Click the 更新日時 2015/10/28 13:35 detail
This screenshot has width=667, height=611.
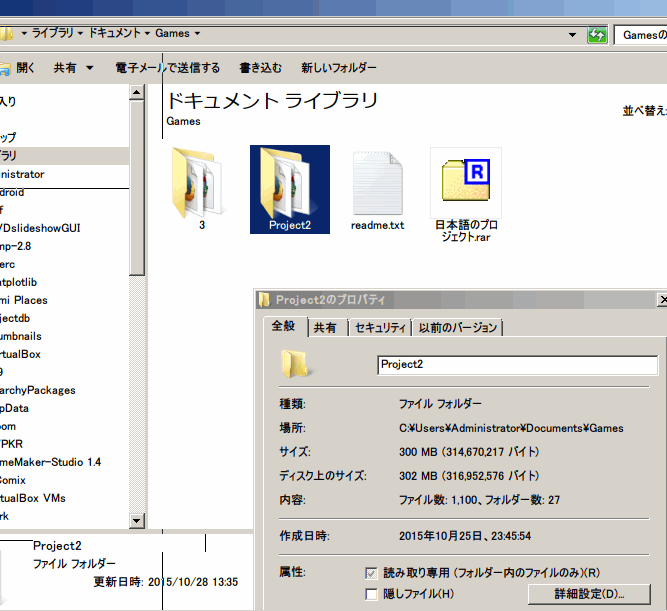pos(166,582)
